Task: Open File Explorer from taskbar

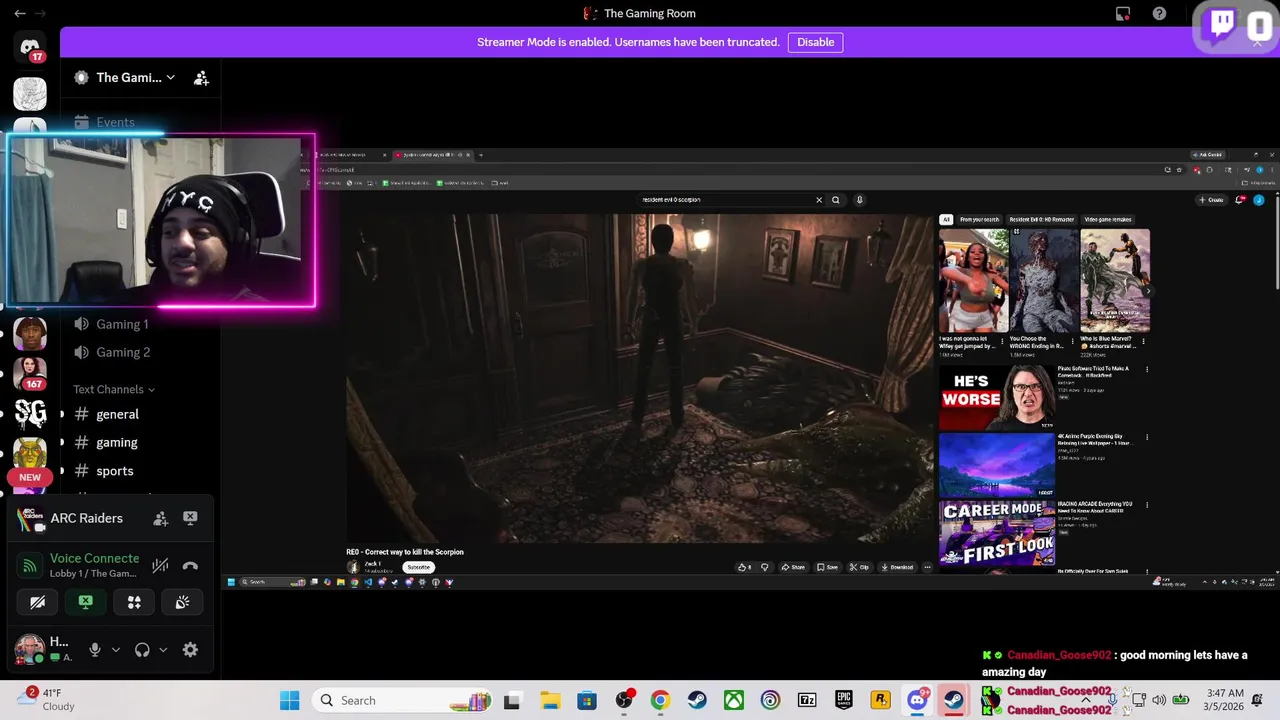Action: (x=550, y=700)
